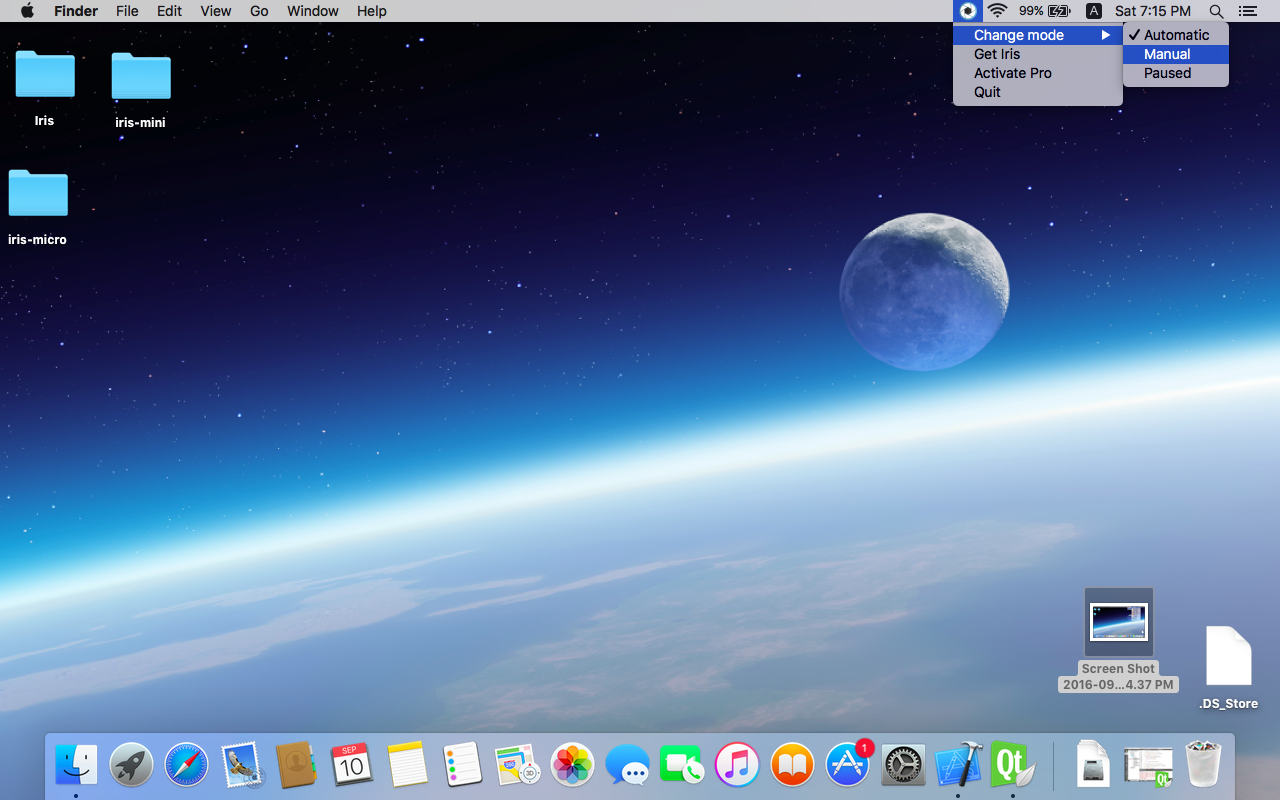Viewport: 1280px width, 800px height.
Task: Open iTunes from the Dock
Action: pos(738,766)
